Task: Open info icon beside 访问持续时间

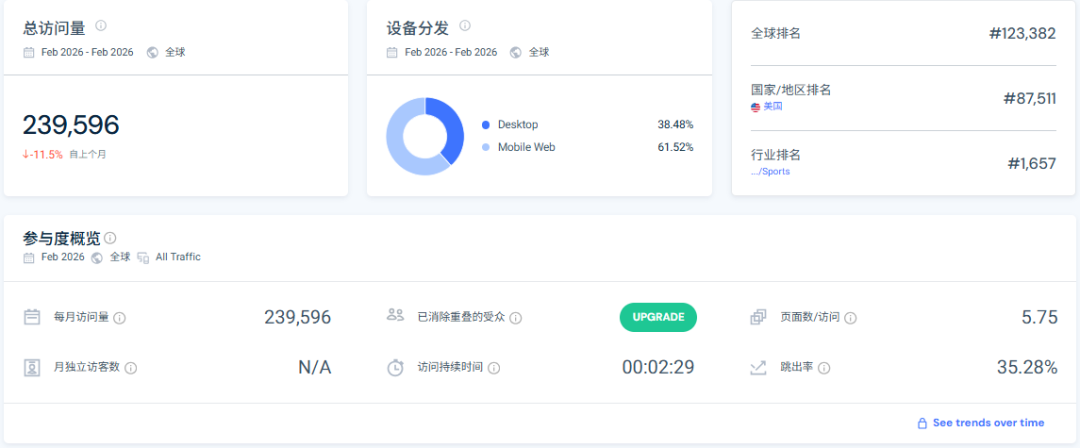Action: (x=494, y=368)
